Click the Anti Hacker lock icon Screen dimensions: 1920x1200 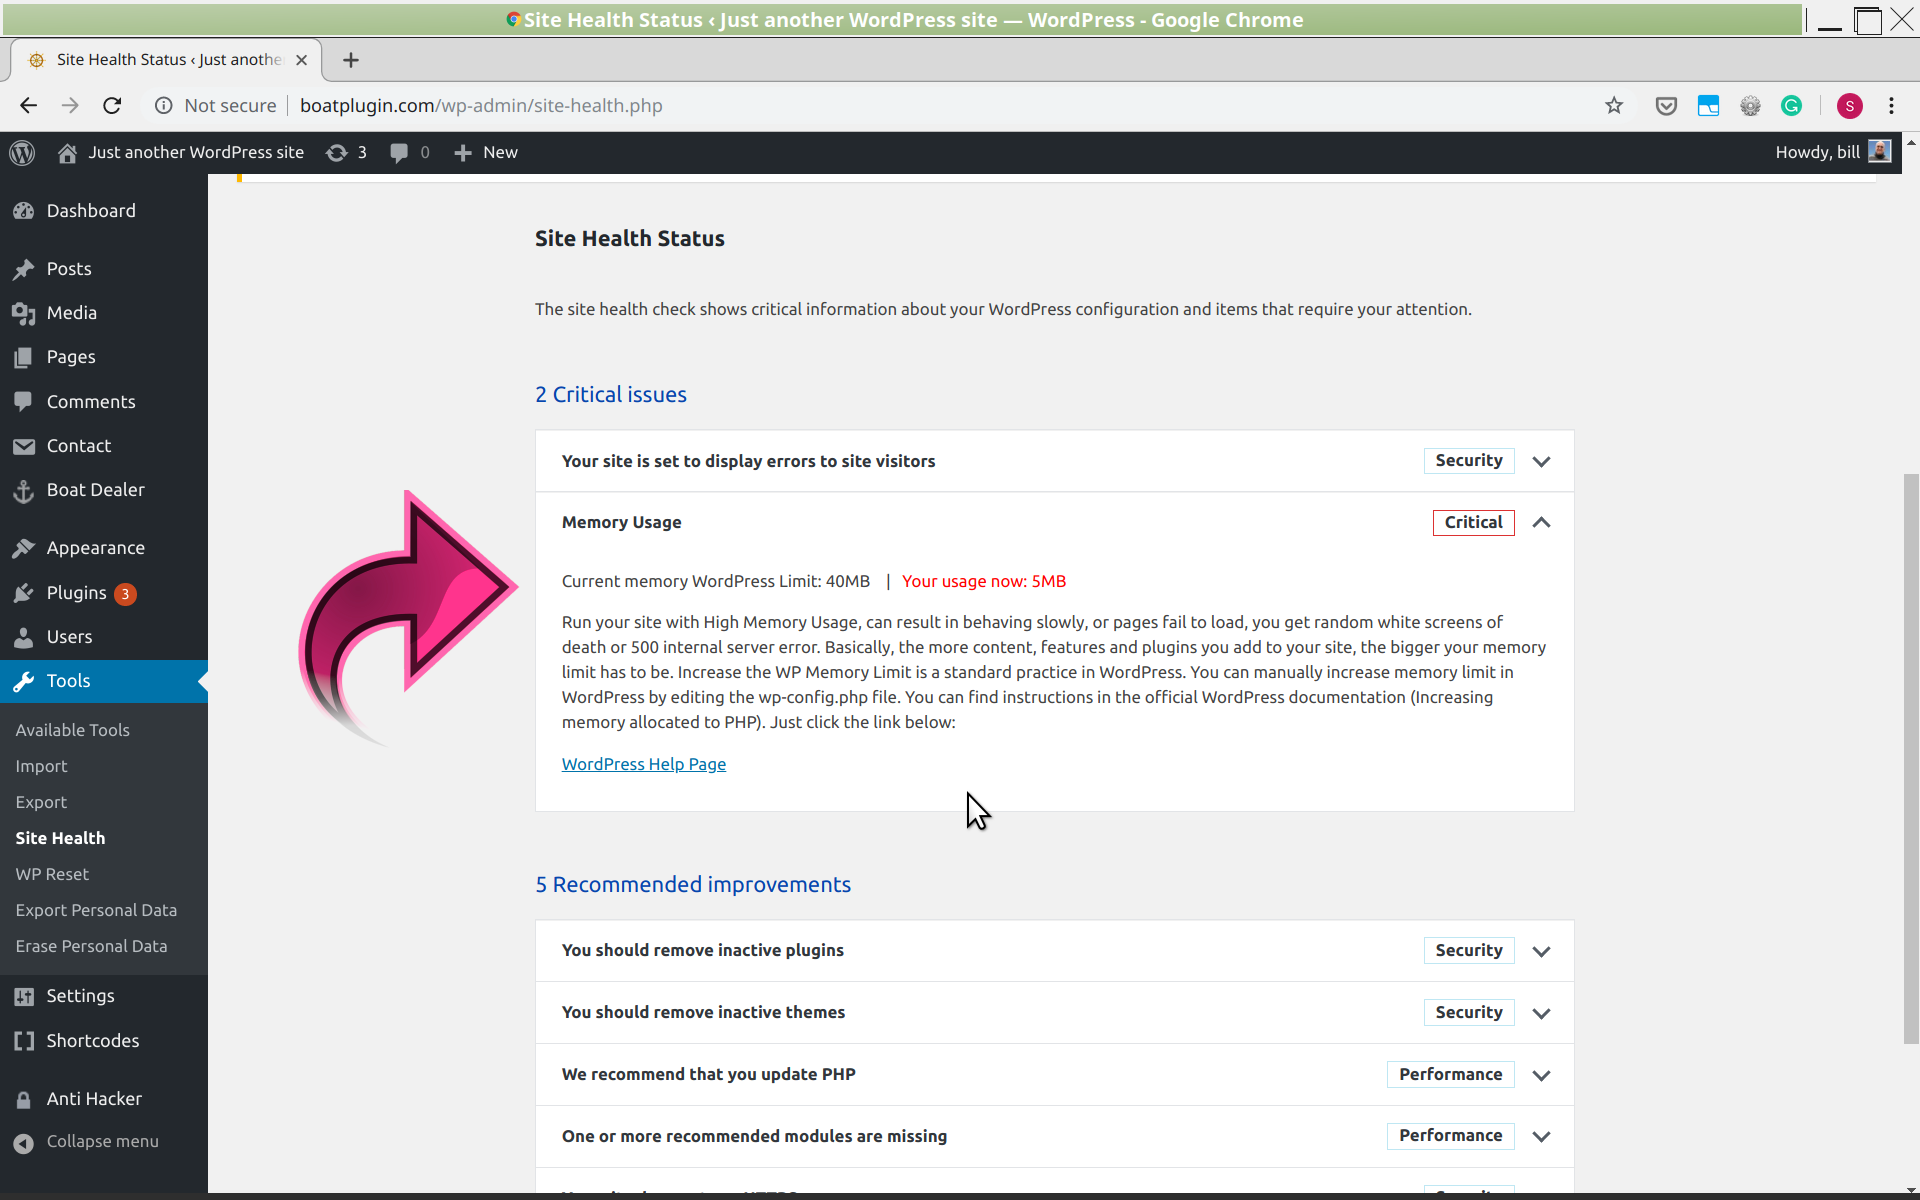coord(24,1098)
